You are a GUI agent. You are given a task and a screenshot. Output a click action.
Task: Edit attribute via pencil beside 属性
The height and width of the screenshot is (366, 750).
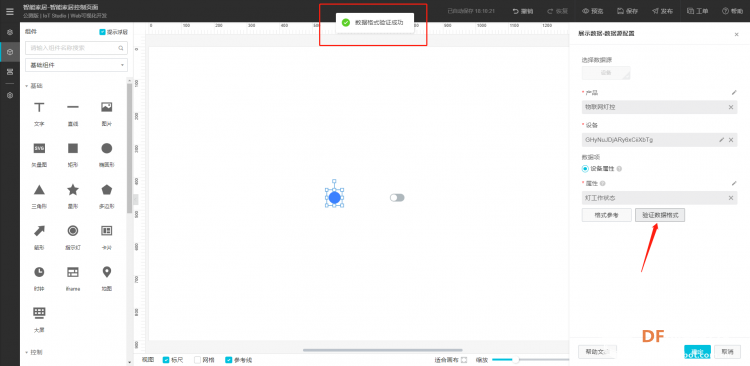[734, 183]
